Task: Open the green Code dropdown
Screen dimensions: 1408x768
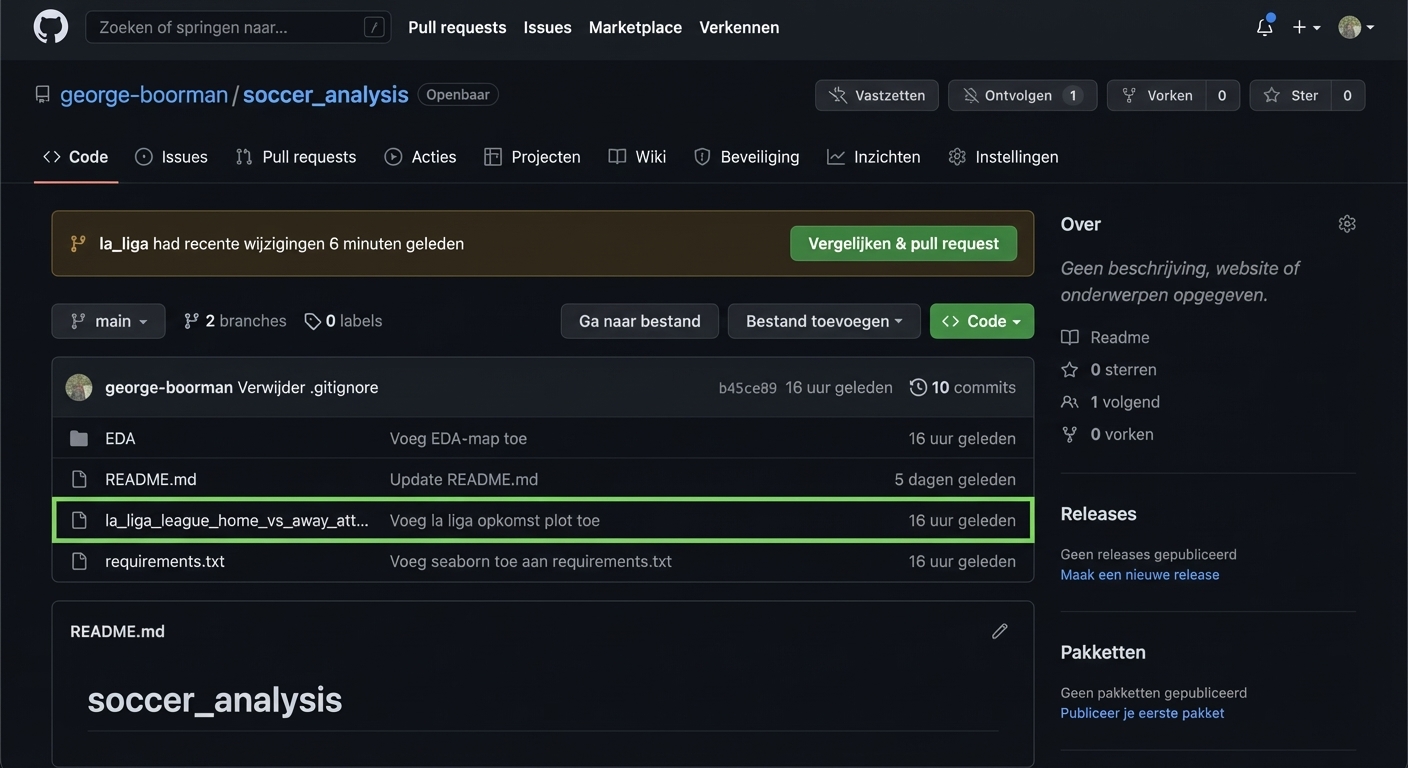Action: tap(981, 321)
